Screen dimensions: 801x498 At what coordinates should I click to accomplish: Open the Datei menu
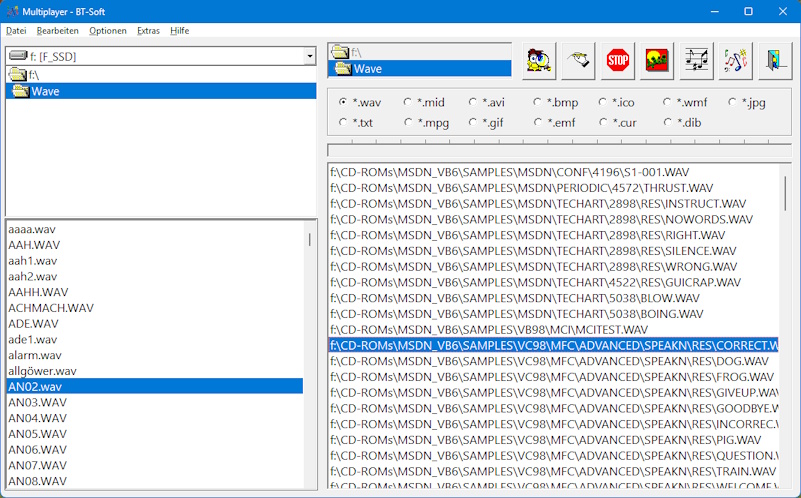[16, 31]
